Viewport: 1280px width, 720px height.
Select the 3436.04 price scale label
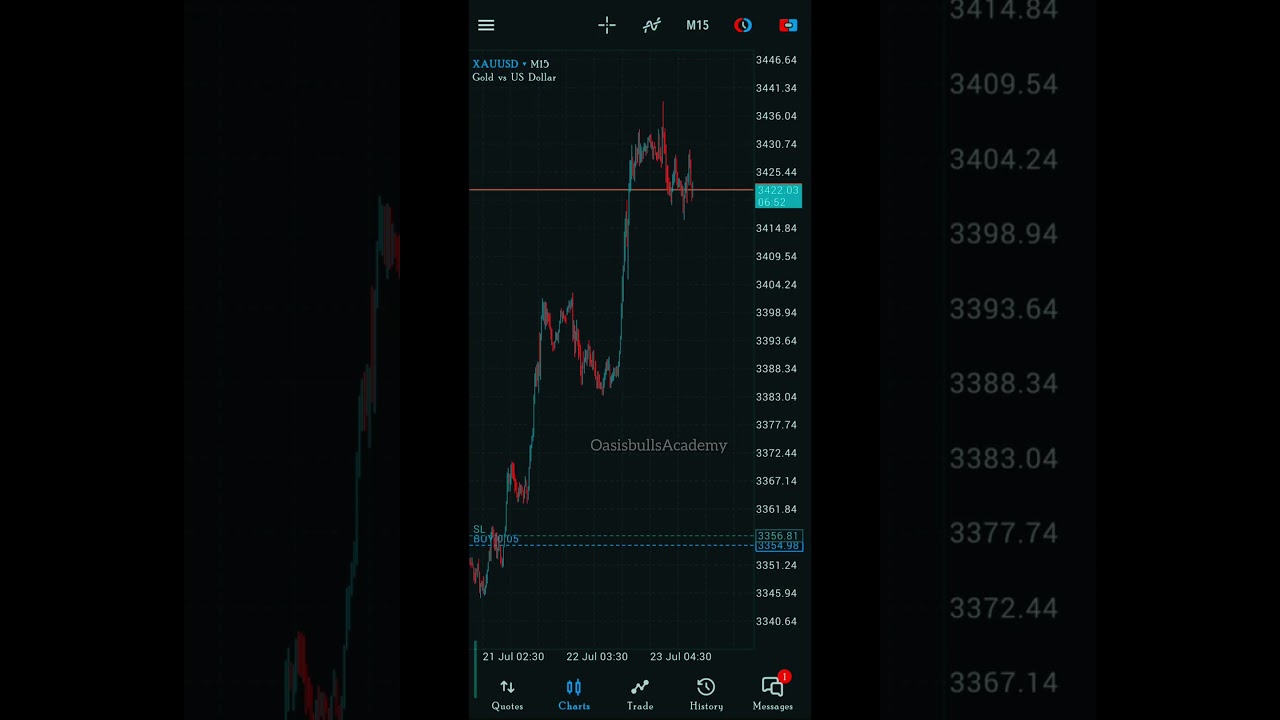coord(777,116)
